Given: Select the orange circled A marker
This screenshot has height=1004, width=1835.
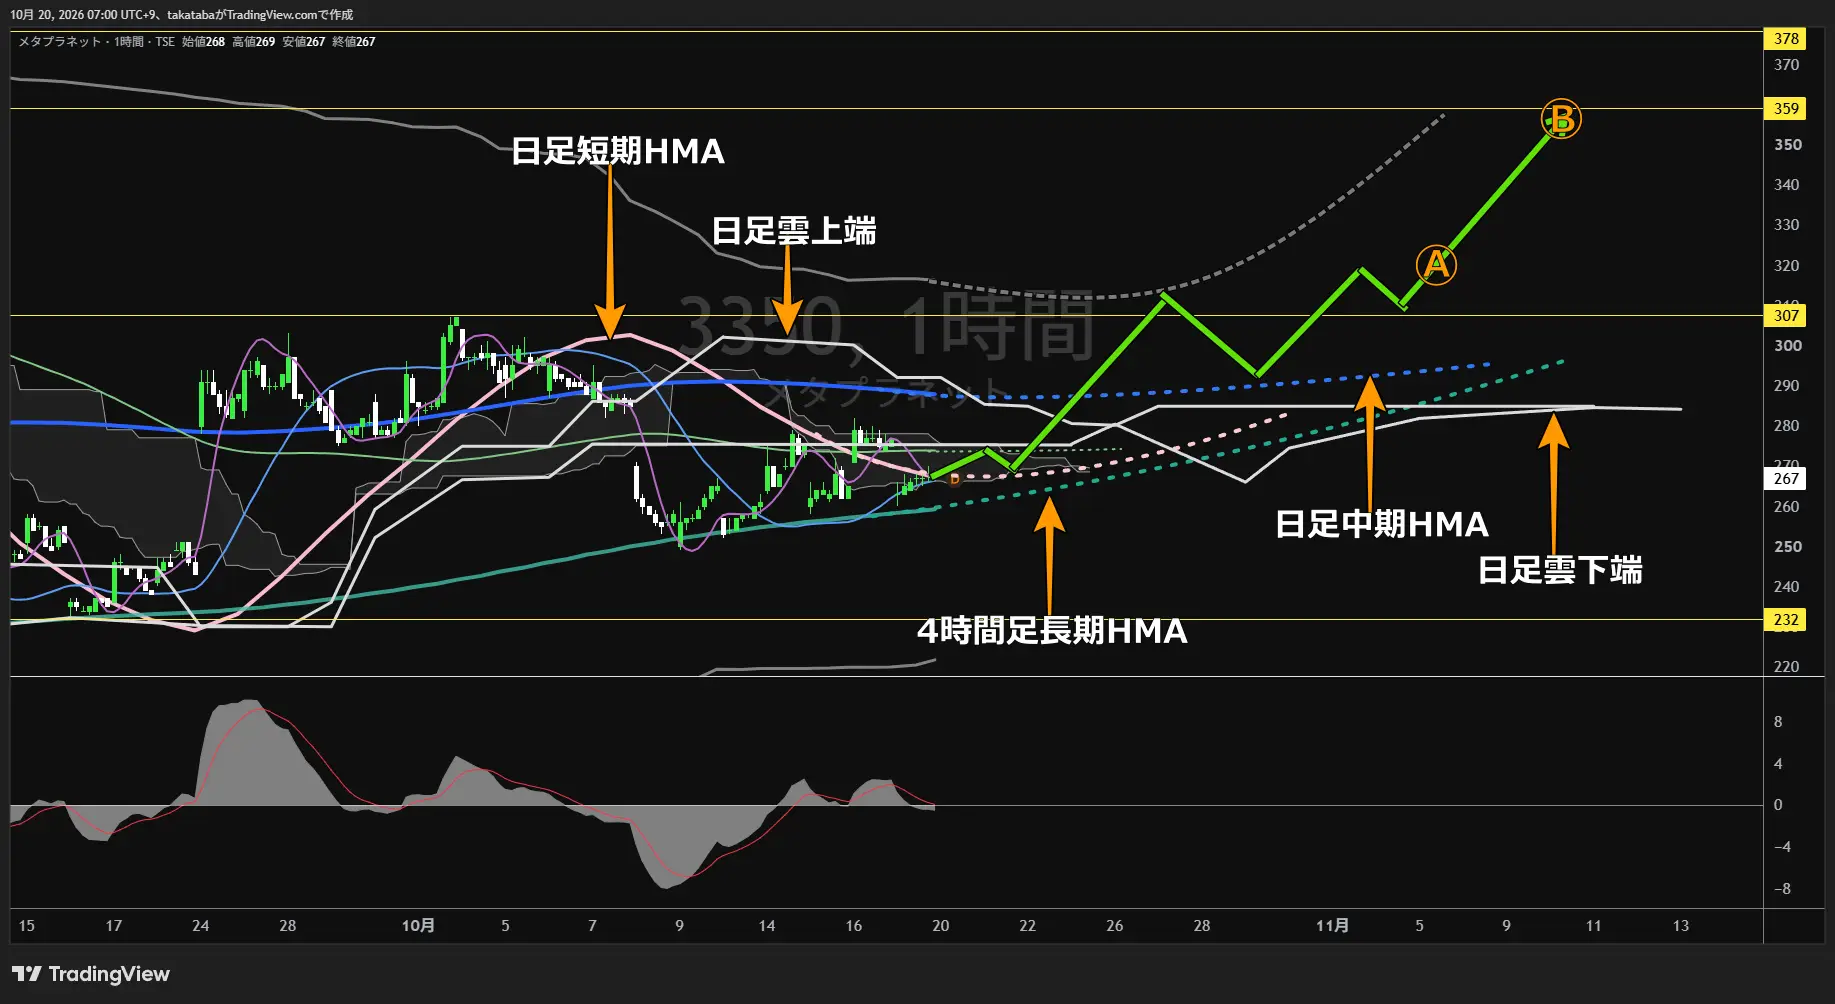Looking at the screenshot, I should pyautogui.click(x=1436, y=265).
